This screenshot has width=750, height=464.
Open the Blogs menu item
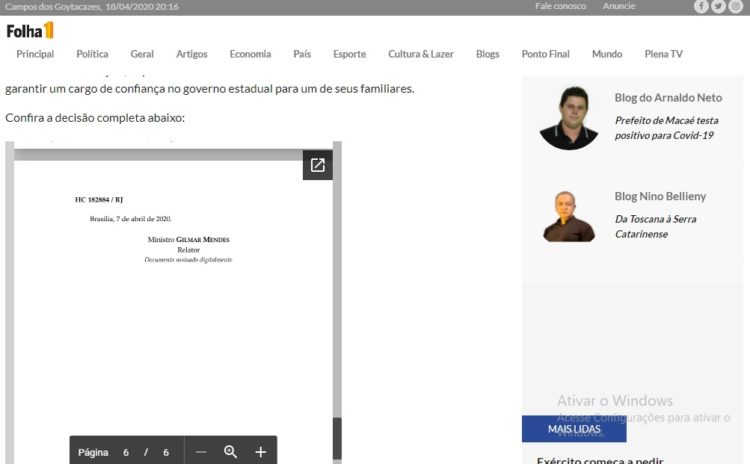(487, 54)
